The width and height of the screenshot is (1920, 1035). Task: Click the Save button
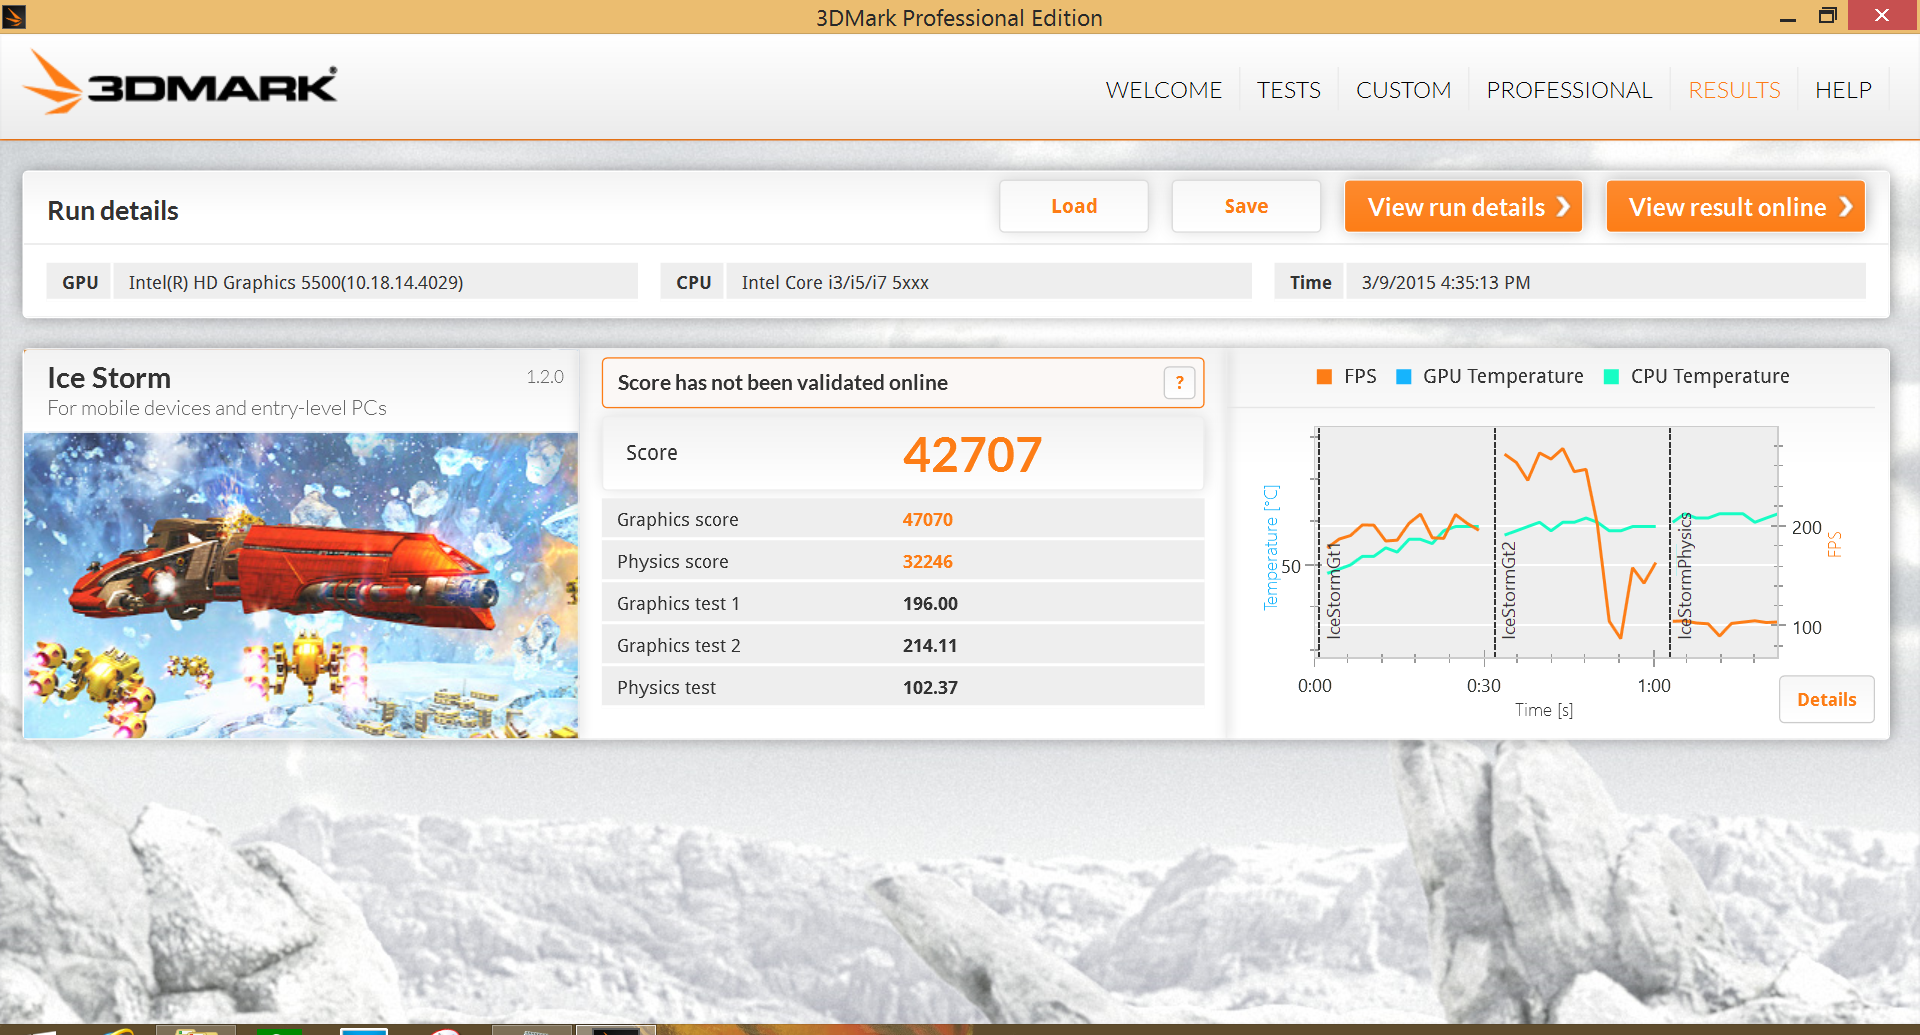(1246, 206)
